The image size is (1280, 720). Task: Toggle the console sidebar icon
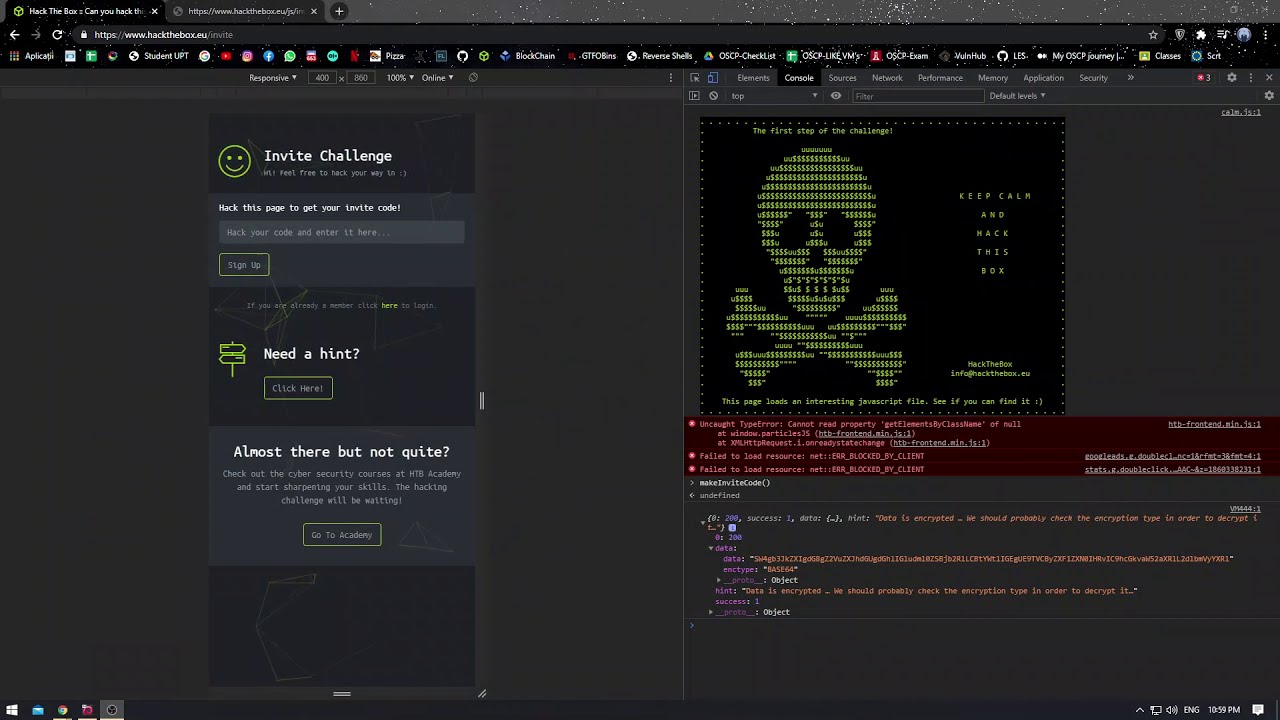pyautogui.click(x=695, y=96)
